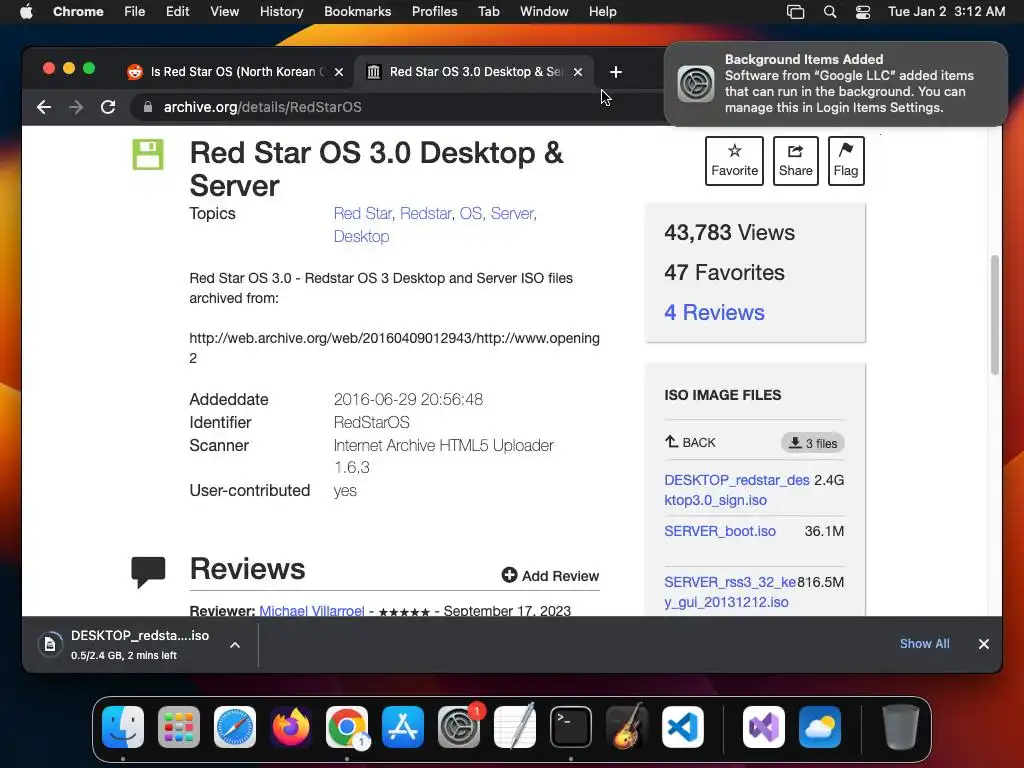This screenshot has height=768, width=1024.
Task: Click the Reviews speech bubble icon
Action: pos(148,571)
